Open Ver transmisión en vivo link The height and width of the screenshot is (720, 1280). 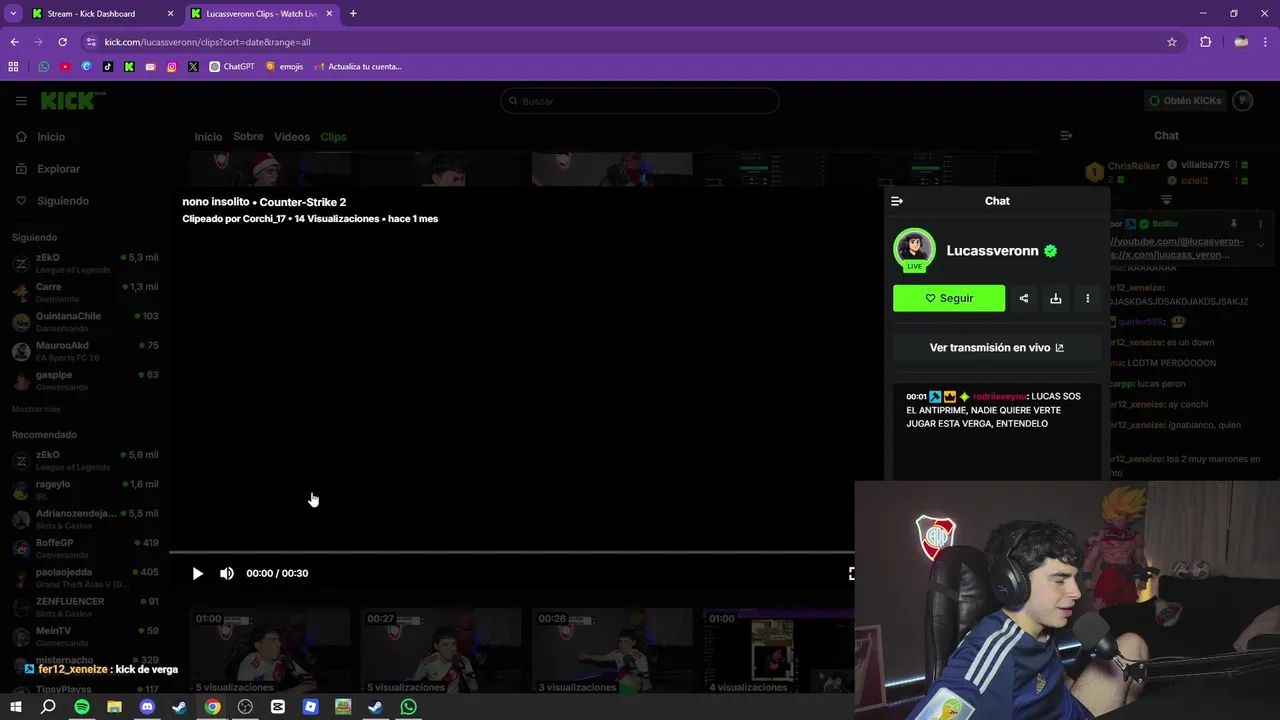997,348
